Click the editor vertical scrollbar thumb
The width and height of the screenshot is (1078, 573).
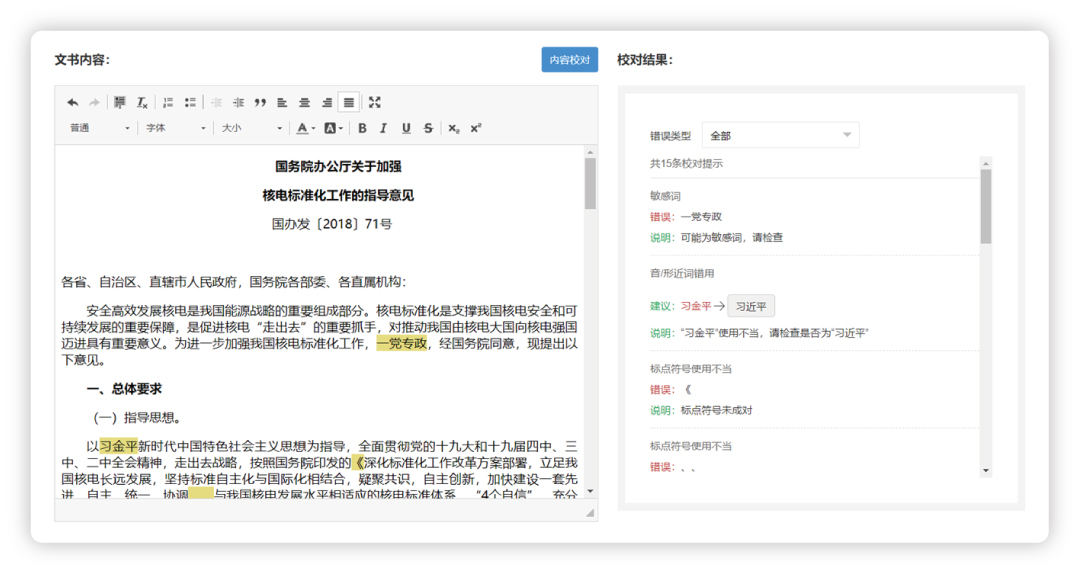tap(590, 184)
